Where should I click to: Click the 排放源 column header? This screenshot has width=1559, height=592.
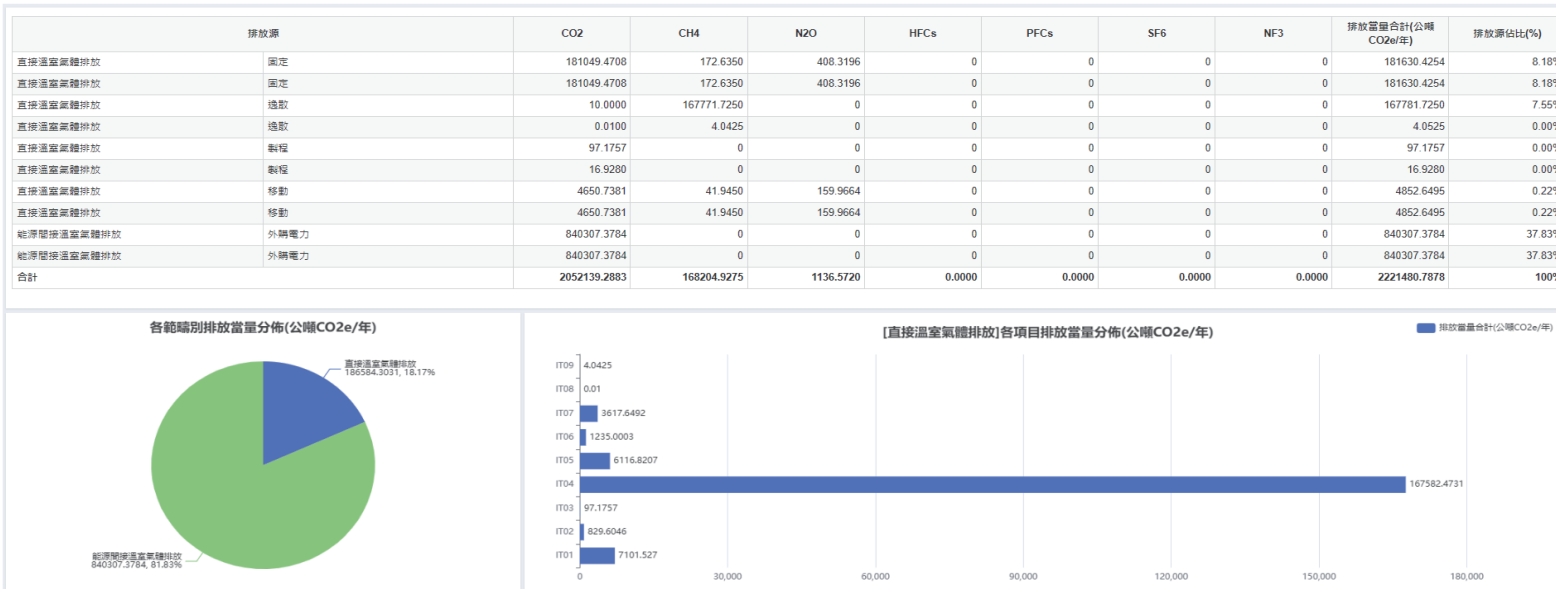(x=263, y=34)
